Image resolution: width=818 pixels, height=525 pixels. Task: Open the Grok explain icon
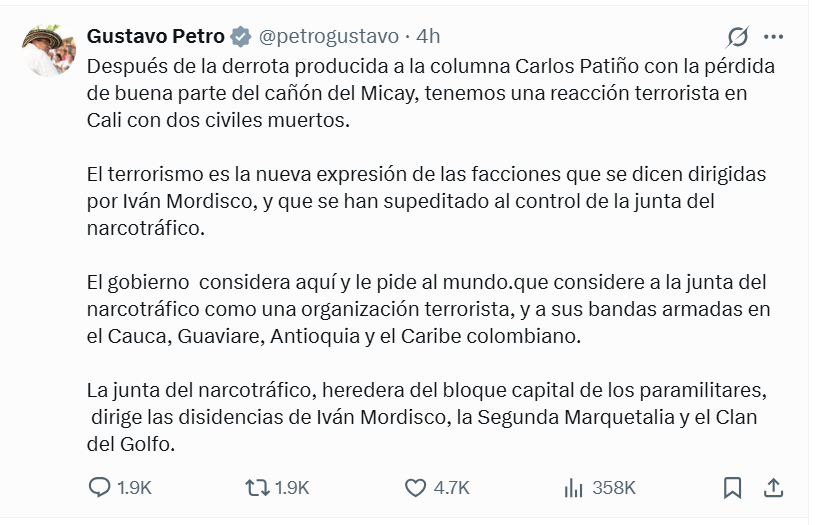click(x=738, y=37)
